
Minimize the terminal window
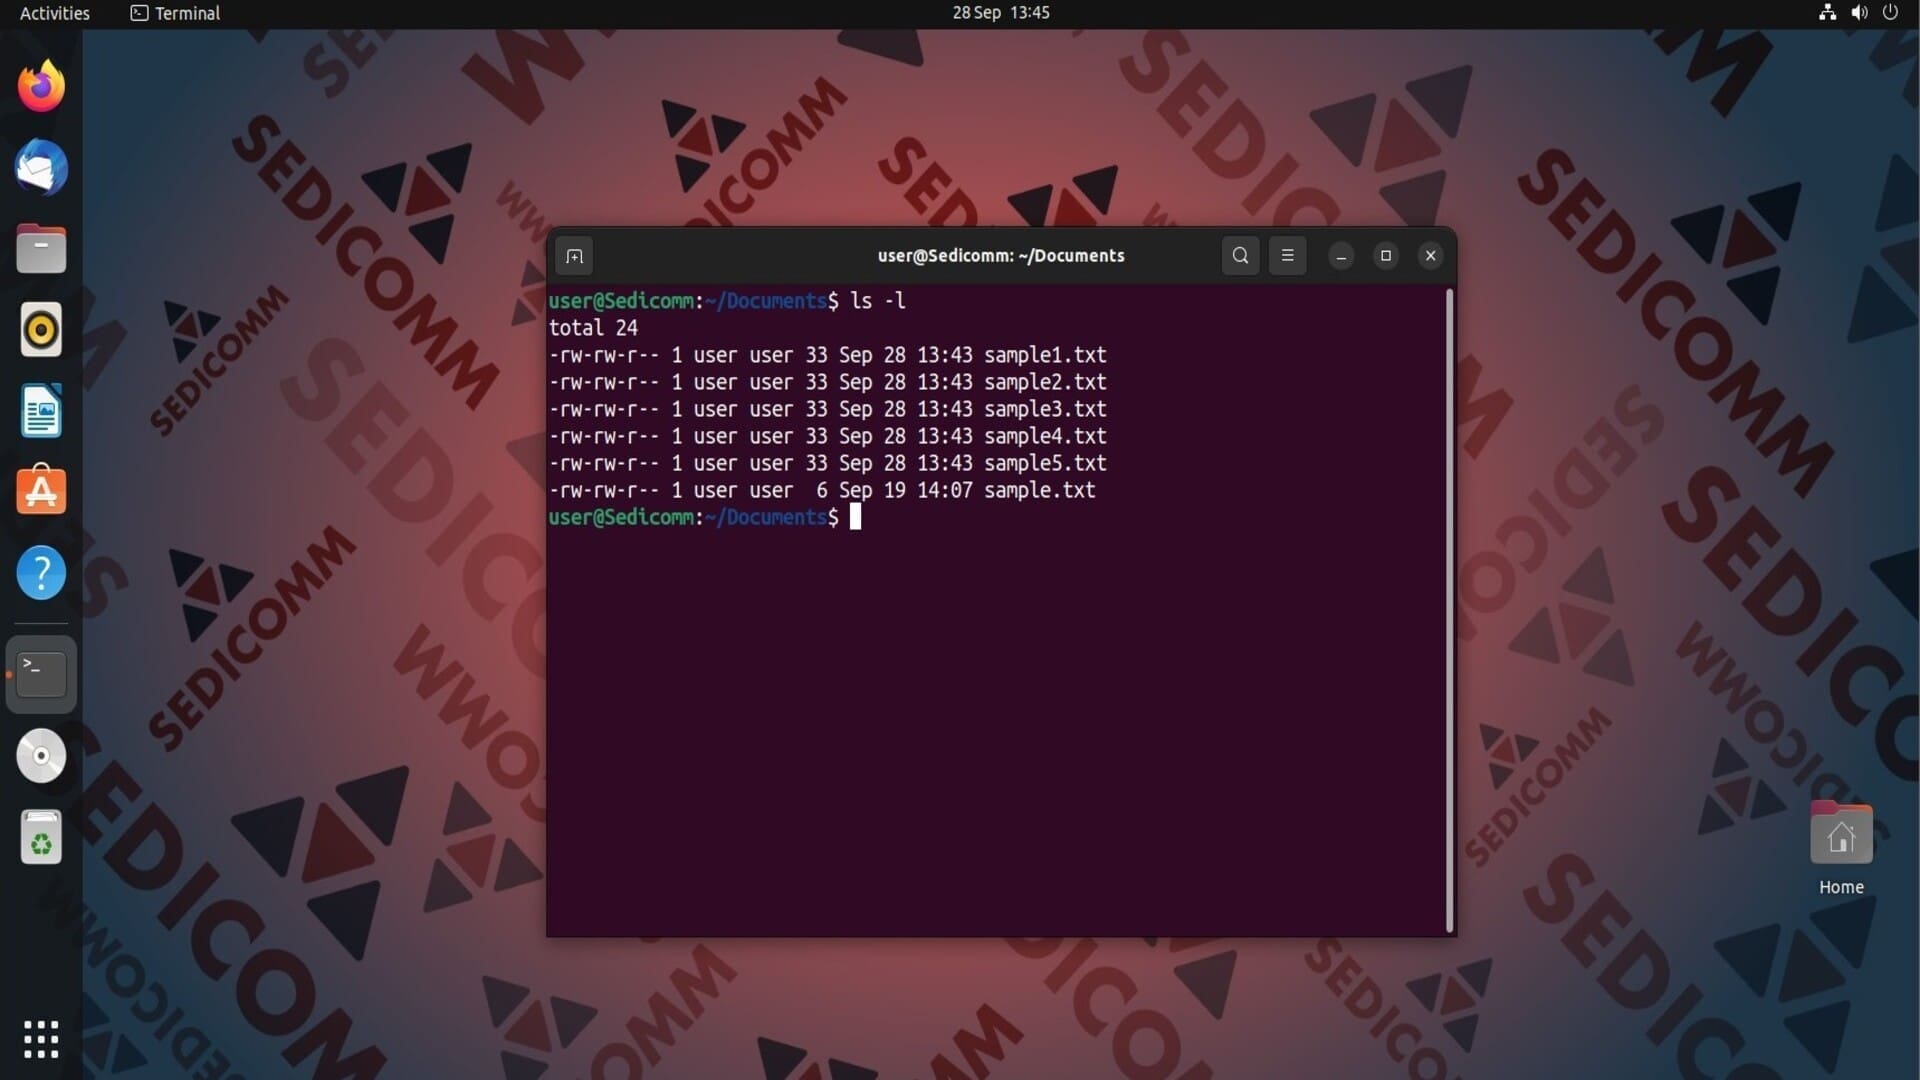pos(1341,256)
